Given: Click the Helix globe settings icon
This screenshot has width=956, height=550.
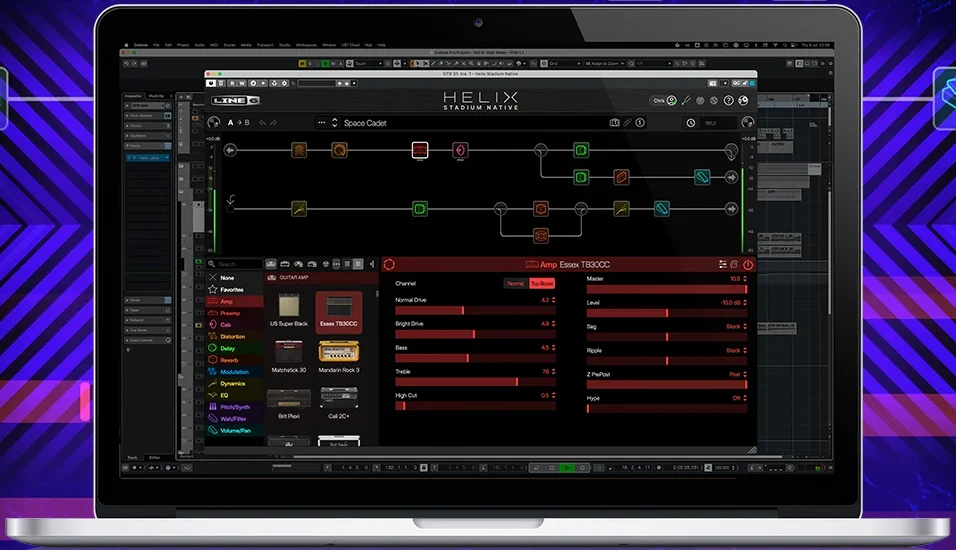Looking at the screenshot, I should click(743, 101).
